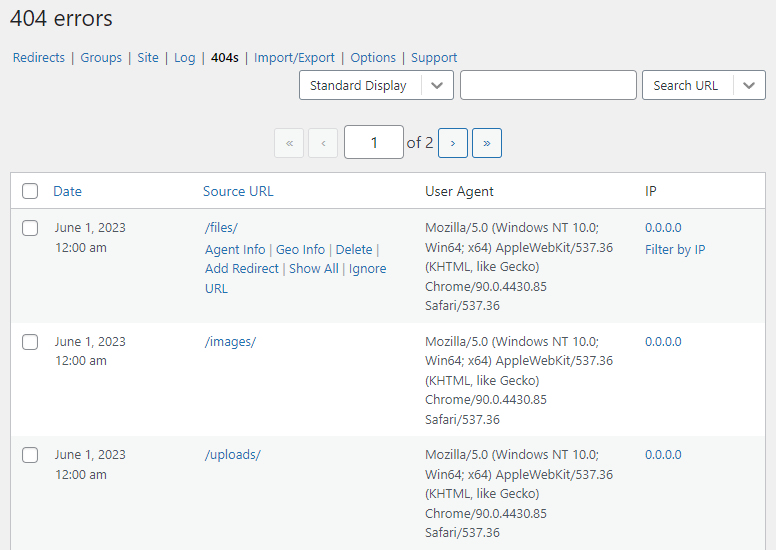The image size is (776, 550).
Task: Check the box for the /files/ row
Action: (30, 228)
